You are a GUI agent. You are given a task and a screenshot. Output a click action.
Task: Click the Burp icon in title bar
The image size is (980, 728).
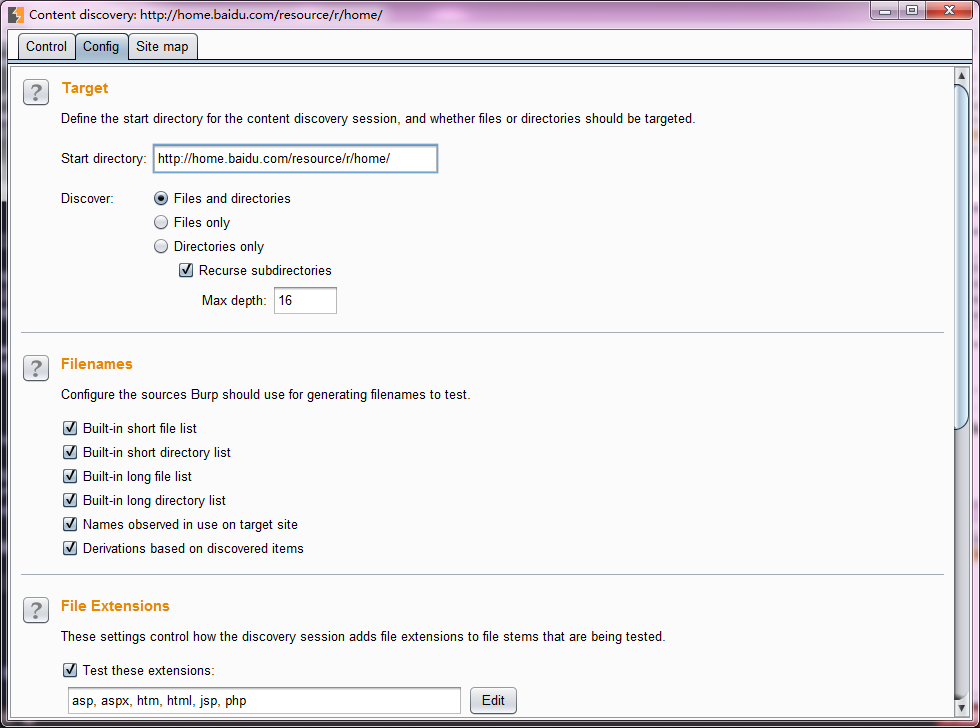(17, 15)
